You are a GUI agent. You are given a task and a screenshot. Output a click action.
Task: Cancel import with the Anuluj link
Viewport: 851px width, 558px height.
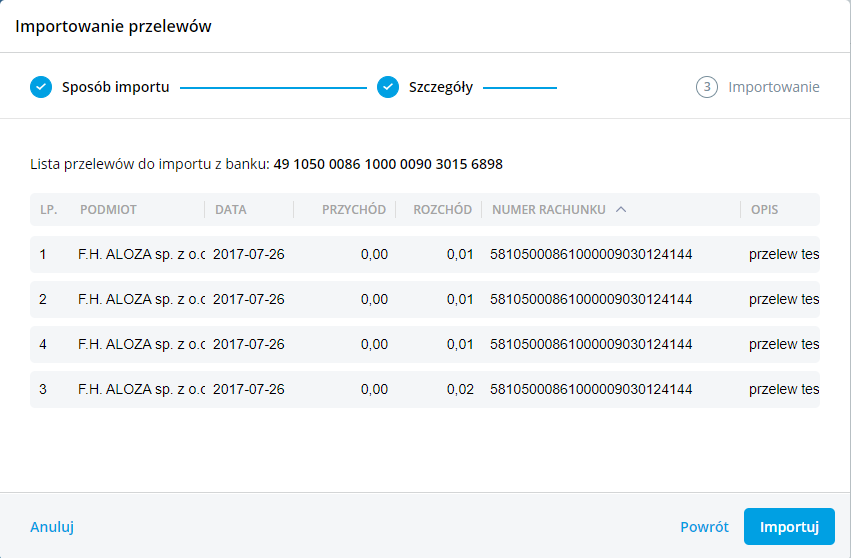click(52, 527)
